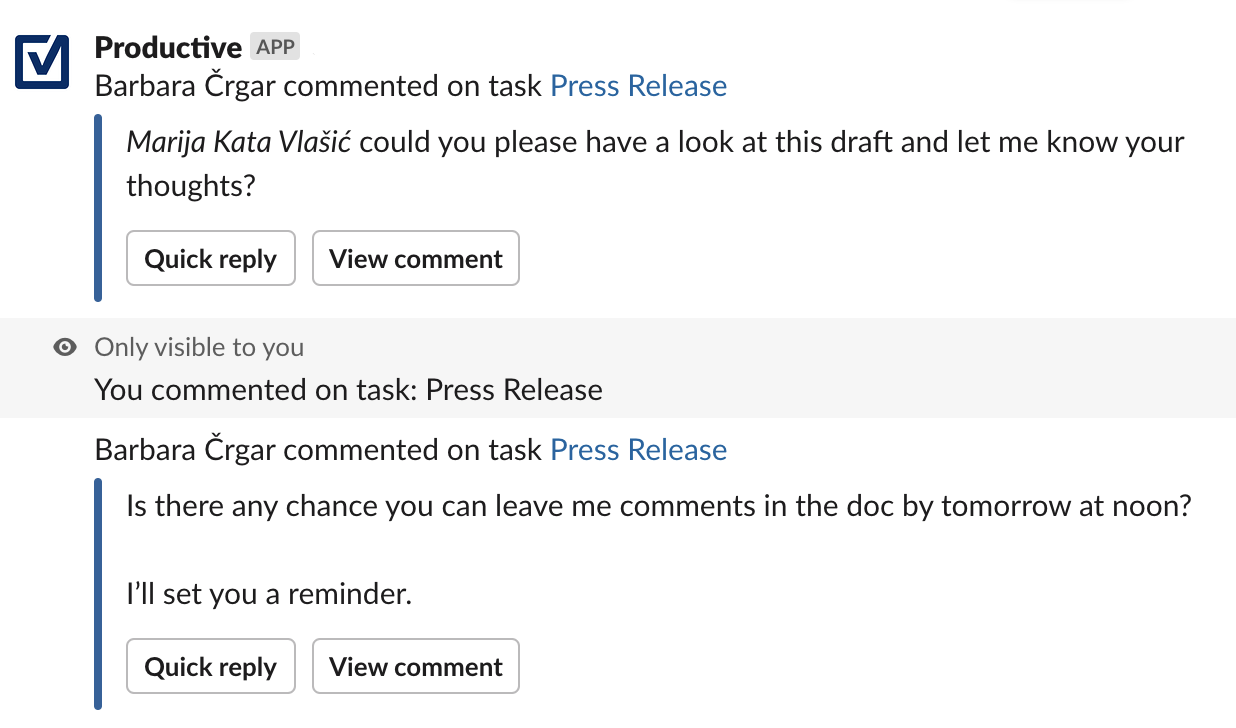
Task: Click Quick reply under the draft request comment
Action: (211, 259)
